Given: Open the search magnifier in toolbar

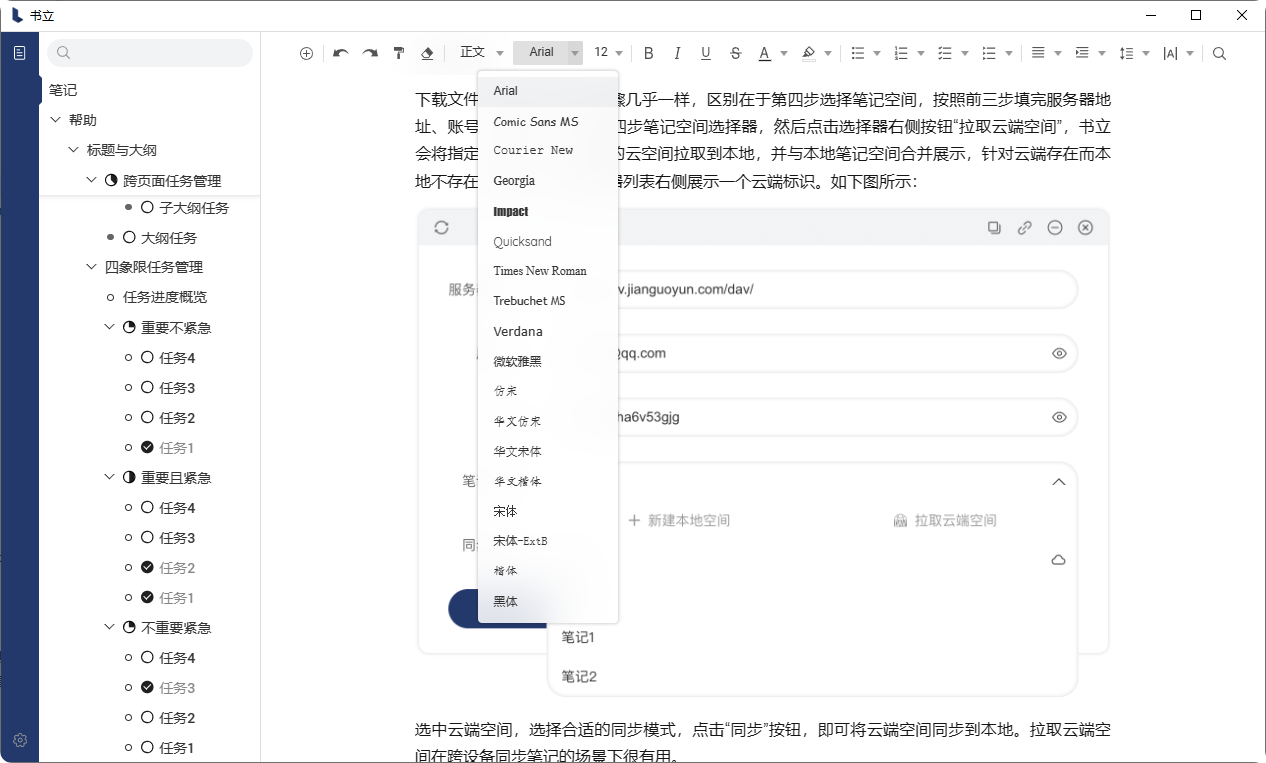Looking at the screenshot, I should pyautogui.click(x=1219, y=53).
